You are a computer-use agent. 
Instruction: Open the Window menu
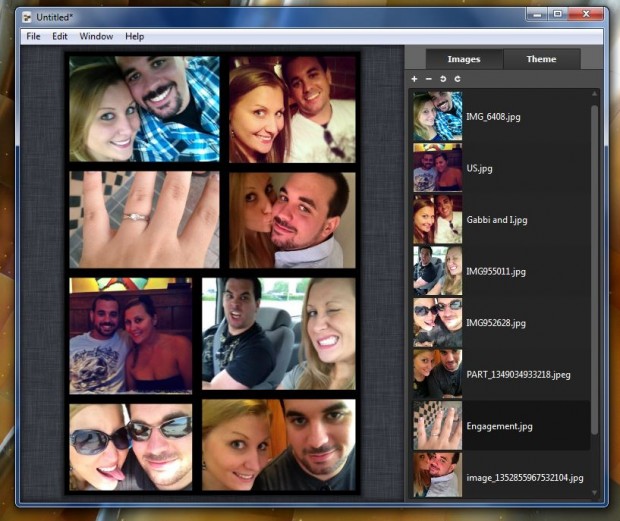(x=96, y=36)
